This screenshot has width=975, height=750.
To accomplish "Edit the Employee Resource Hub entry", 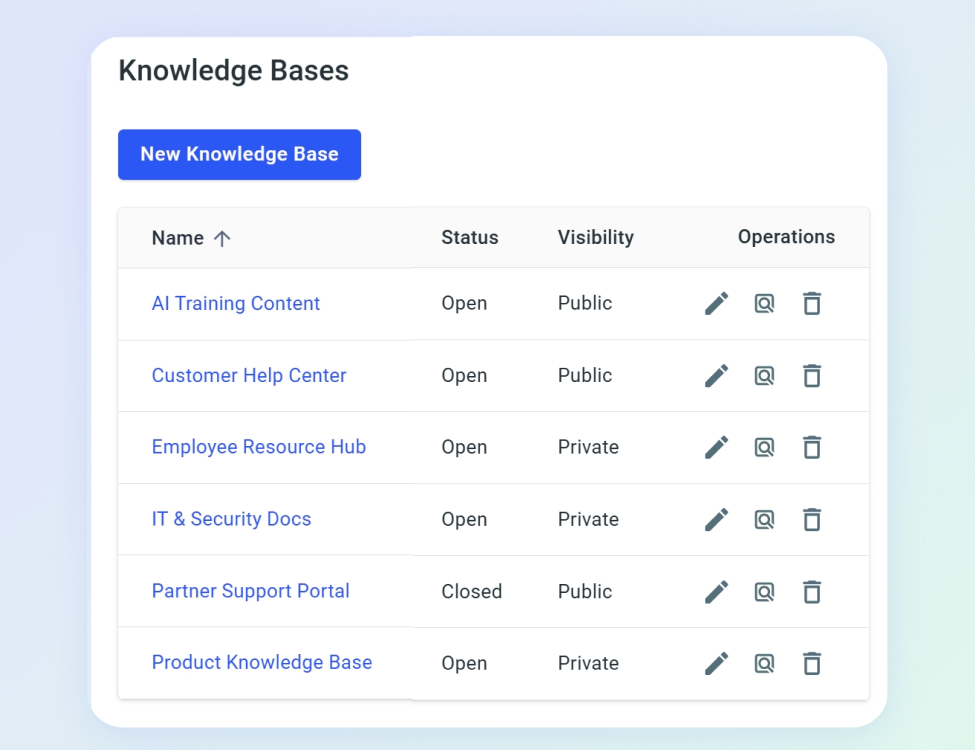I will [x=716, y=447].
